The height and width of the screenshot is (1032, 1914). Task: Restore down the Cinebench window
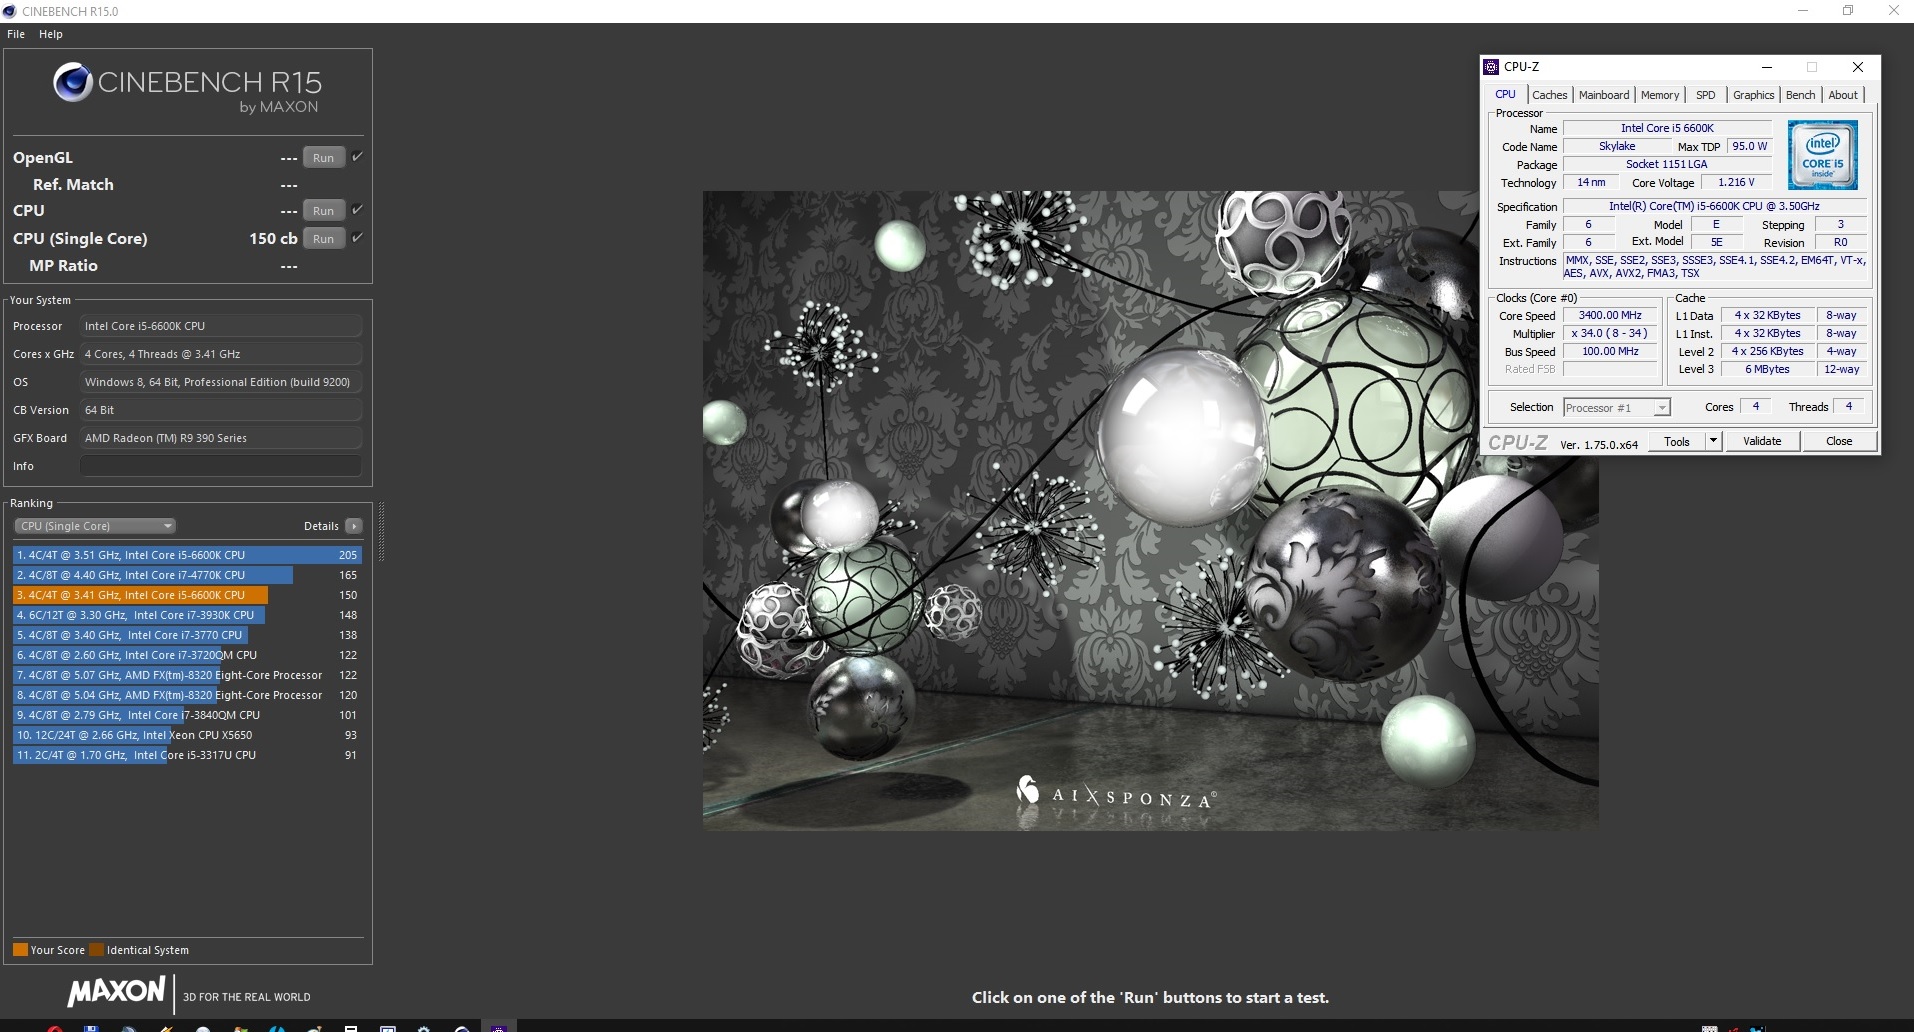pyautogui.click(x=1848, y=11)
